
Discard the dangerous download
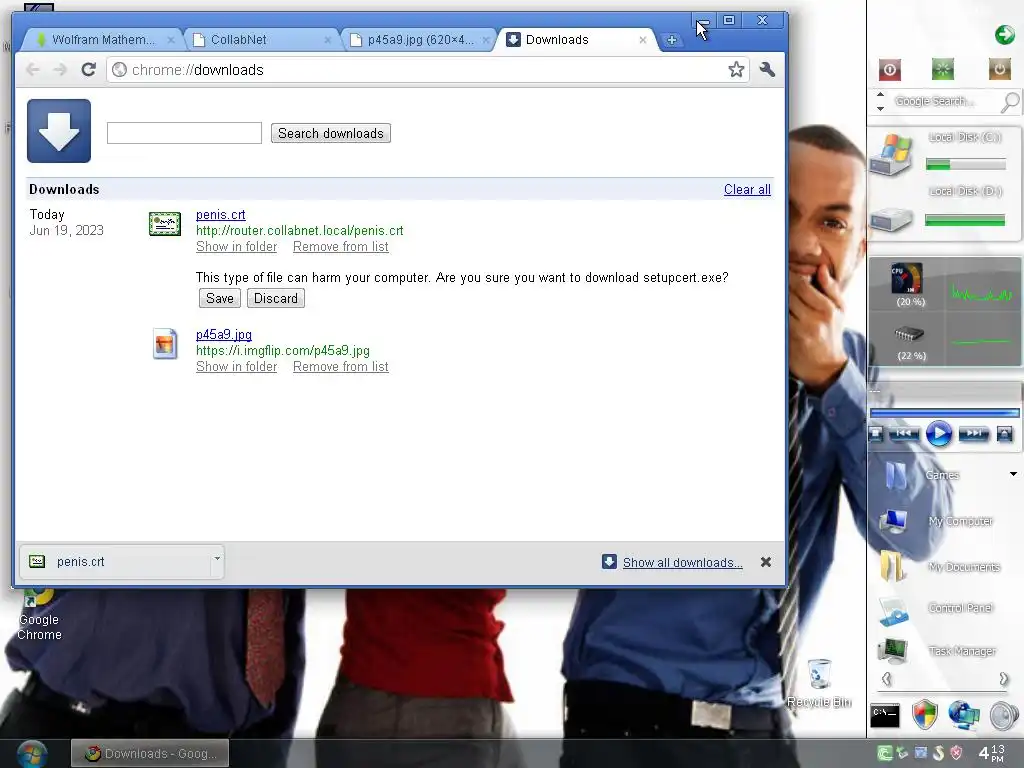[276, 298]
